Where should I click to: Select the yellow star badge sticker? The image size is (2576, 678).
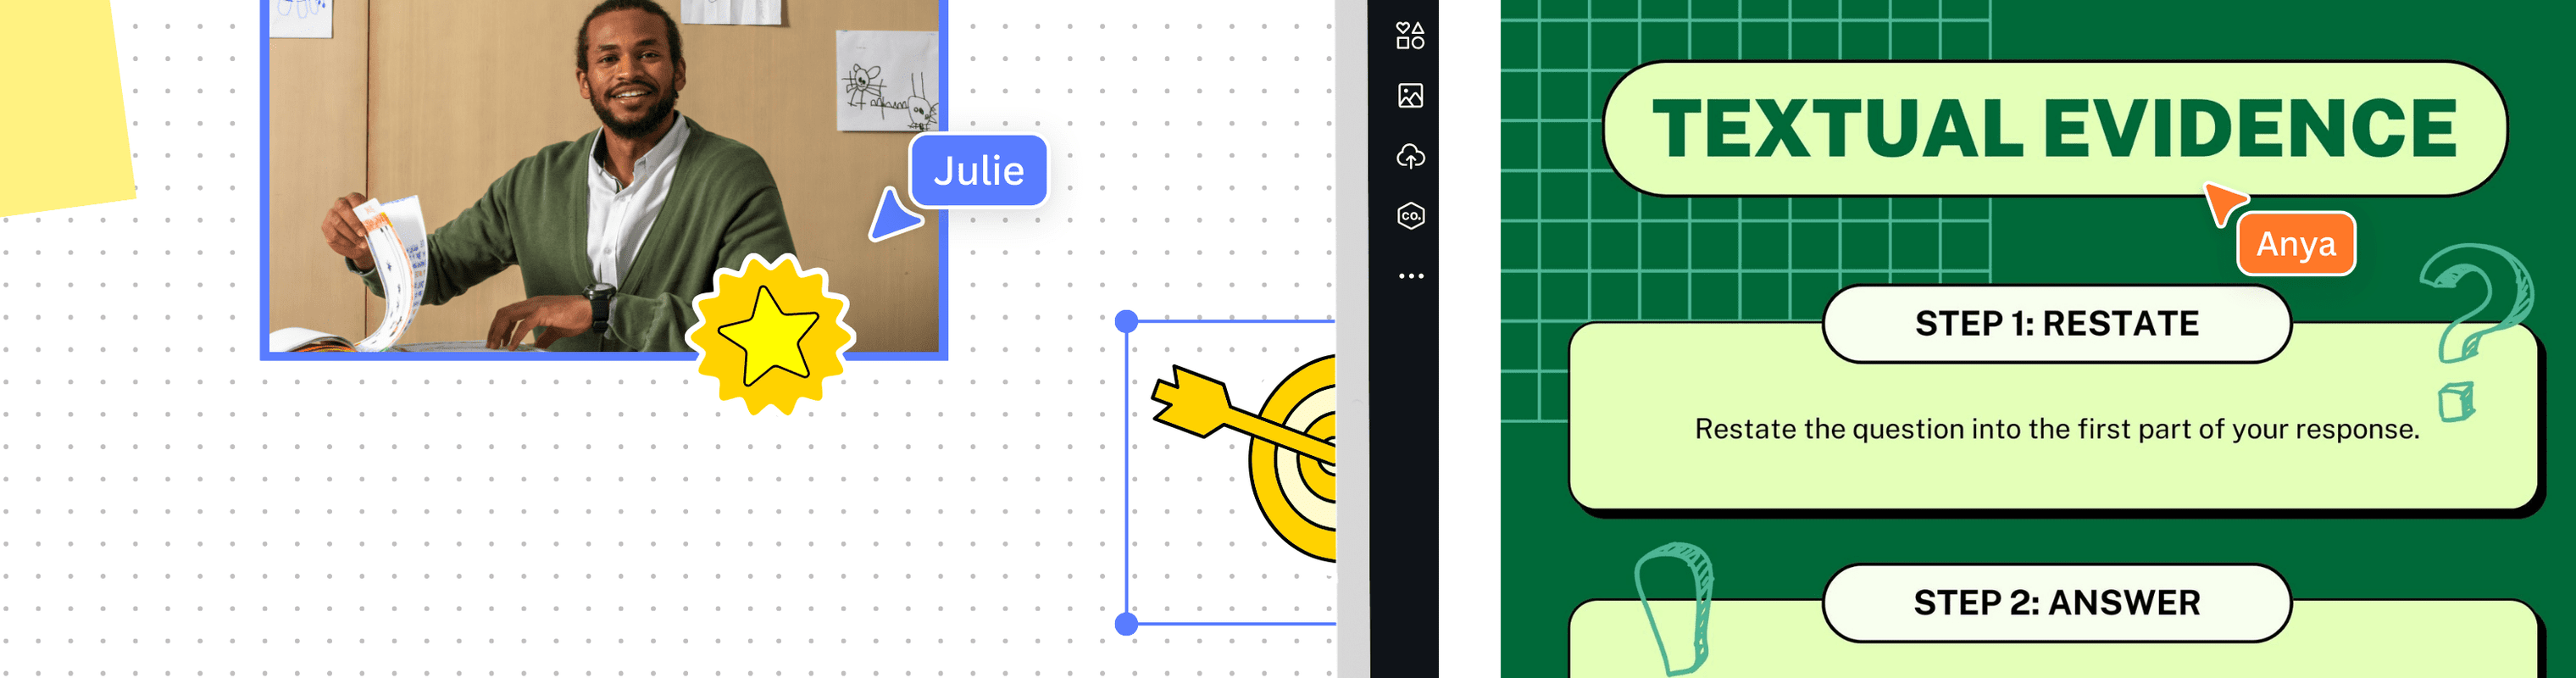(770, 335)
